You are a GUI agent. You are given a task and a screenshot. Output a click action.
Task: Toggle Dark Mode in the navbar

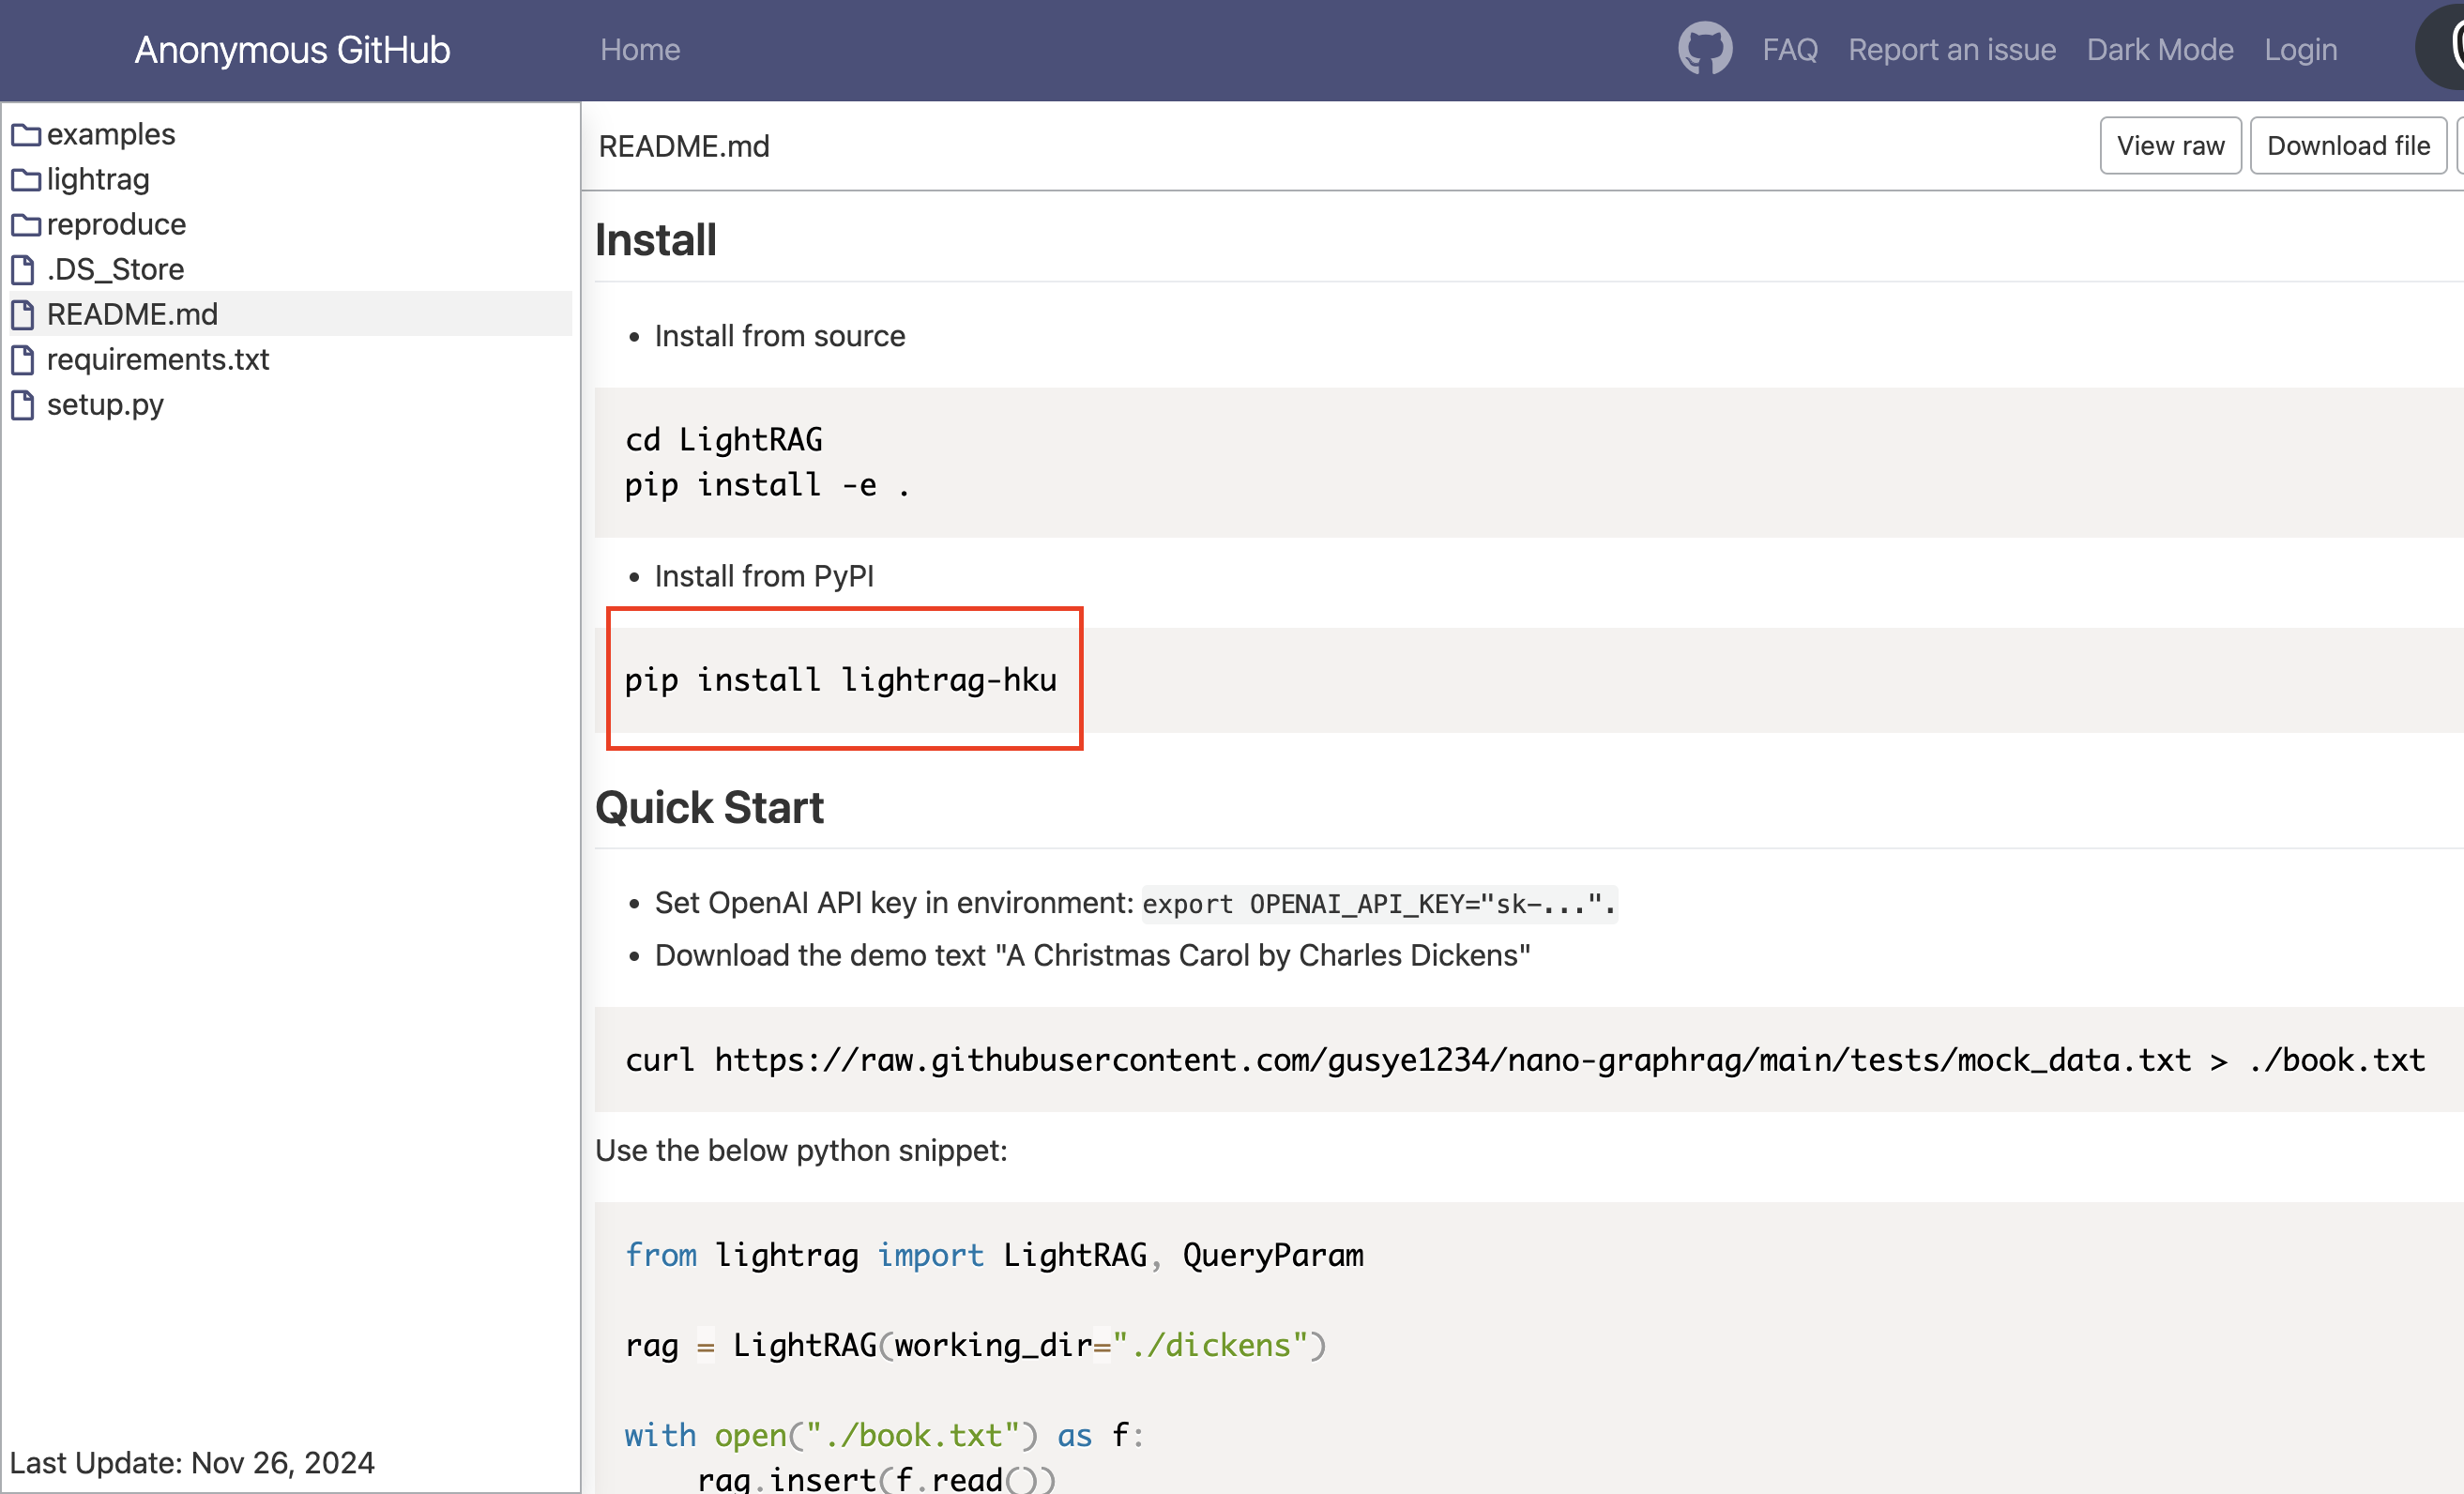[x=2159, y=49]
